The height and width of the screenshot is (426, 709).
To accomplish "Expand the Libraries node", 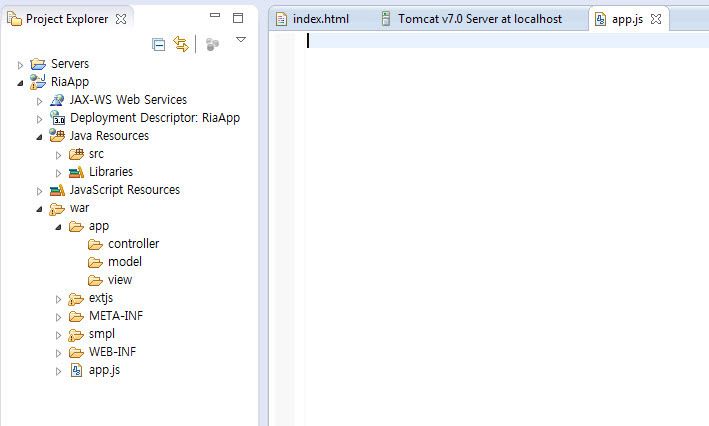I will click(x=58, y=173).
